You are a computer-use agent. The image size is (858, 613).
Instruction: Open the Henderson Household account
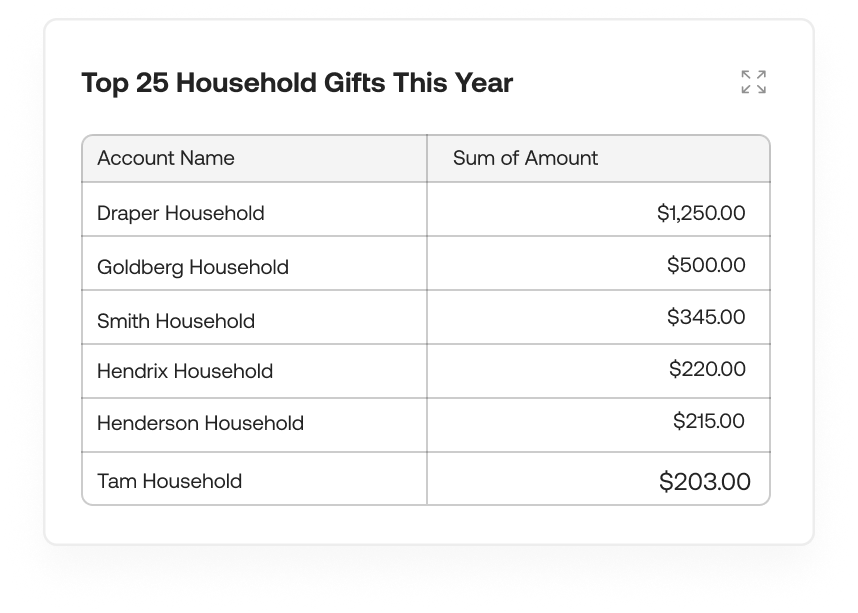click(x=200, y=423)
